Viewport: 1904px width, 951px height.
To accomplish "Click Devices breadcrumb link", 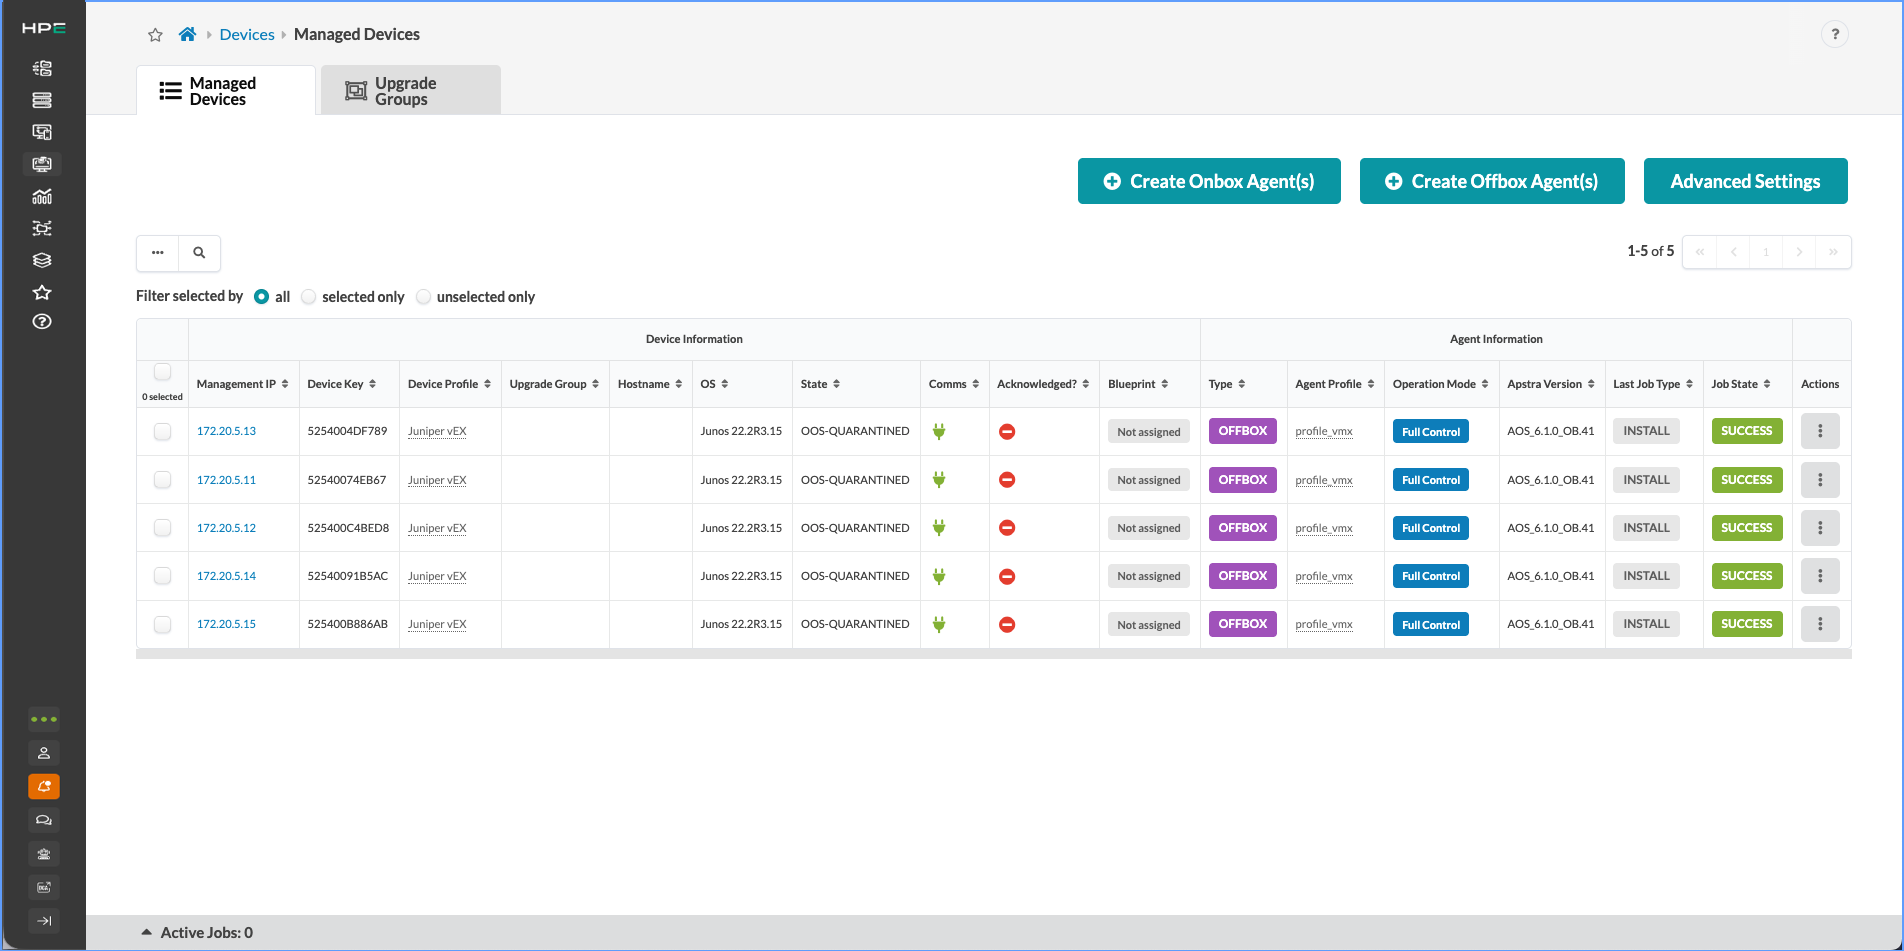I will (247, 34).
